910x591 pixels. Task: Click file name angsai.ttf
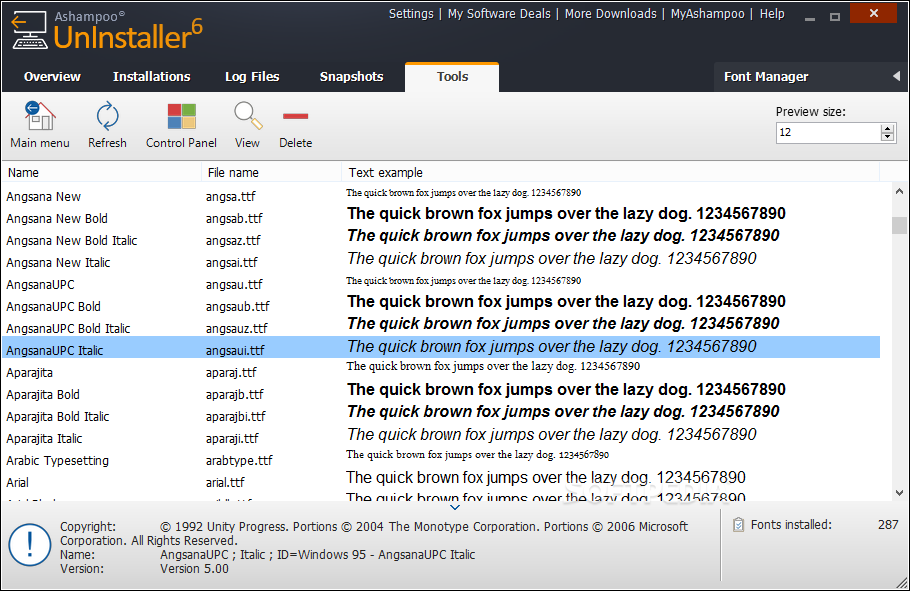(232, 263)
